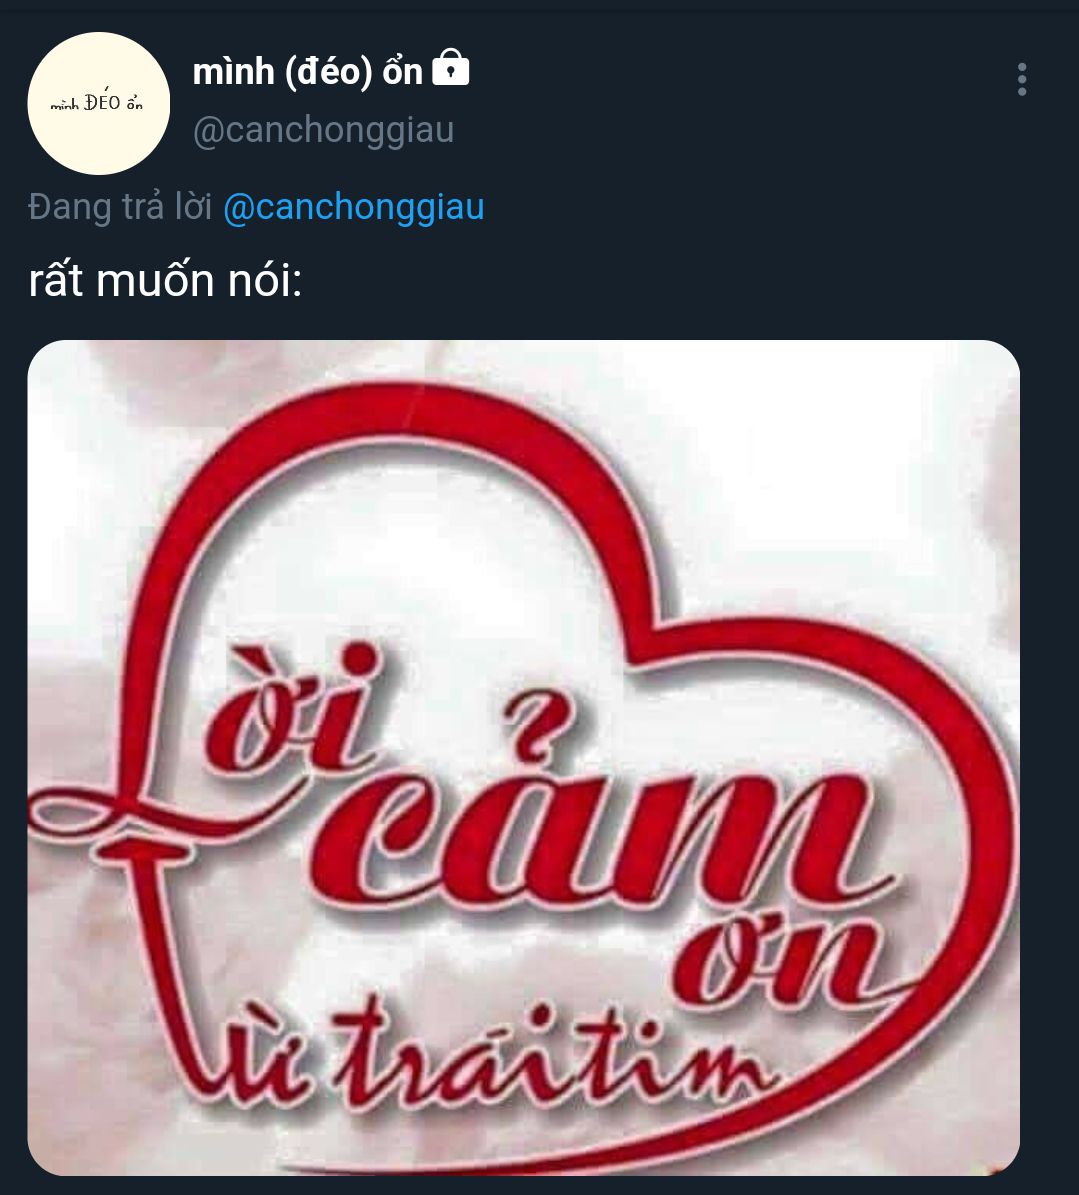Open the gray @canchonggiau handle under the name

pos(323,130)
